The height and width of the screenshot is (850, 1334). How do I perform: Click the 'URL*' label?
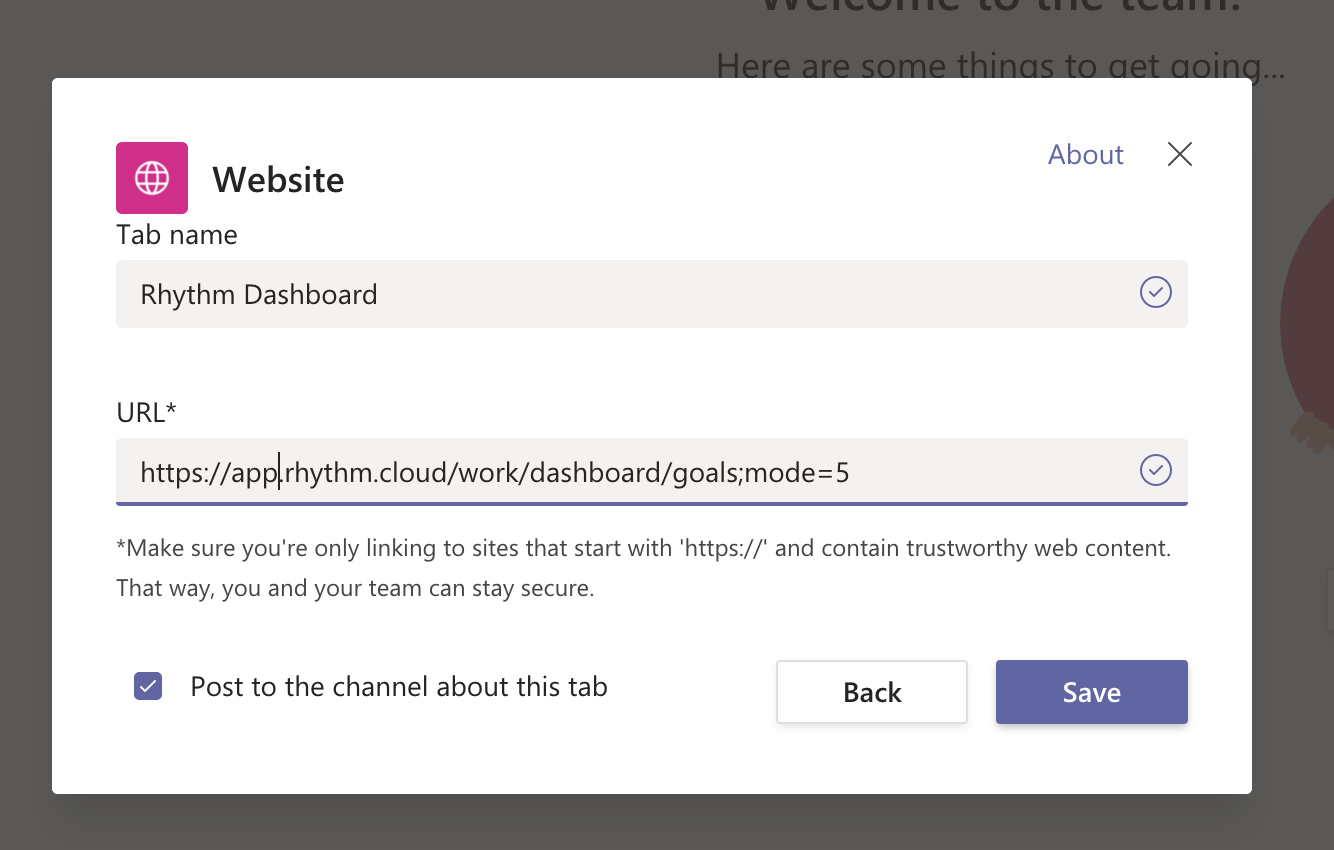click(146, 412)
